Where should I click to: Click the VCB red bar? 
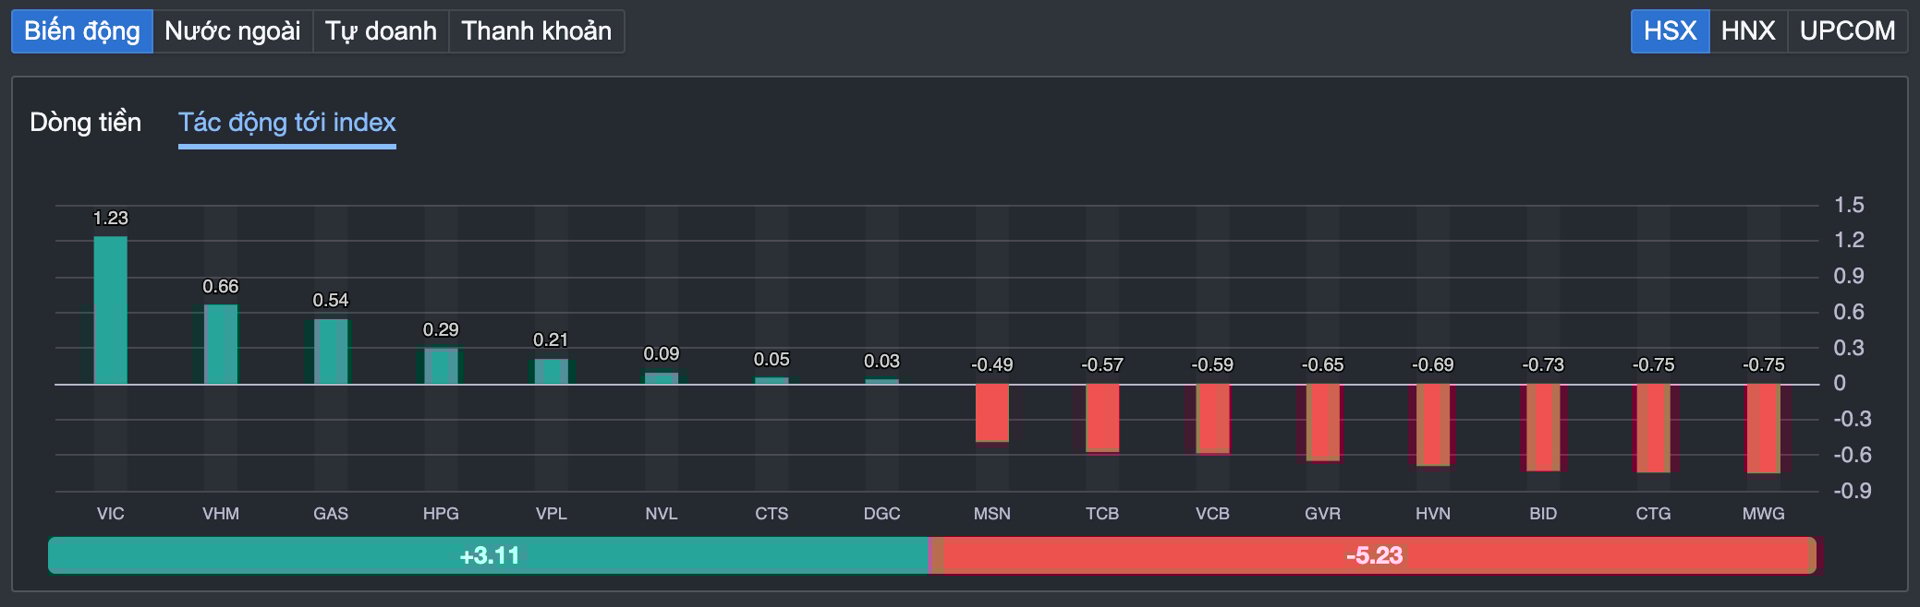click(x=1212, y=419)
